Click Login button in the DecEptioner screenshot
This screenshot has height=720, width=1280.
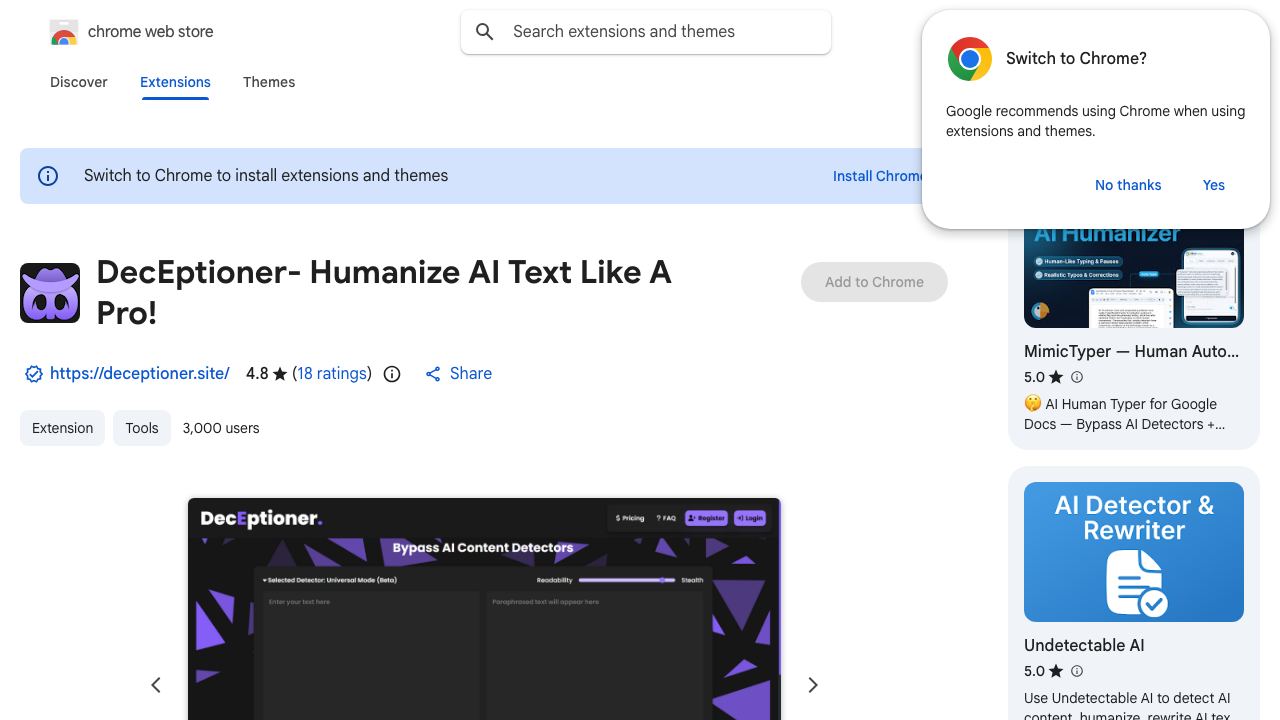pos(749,518)
